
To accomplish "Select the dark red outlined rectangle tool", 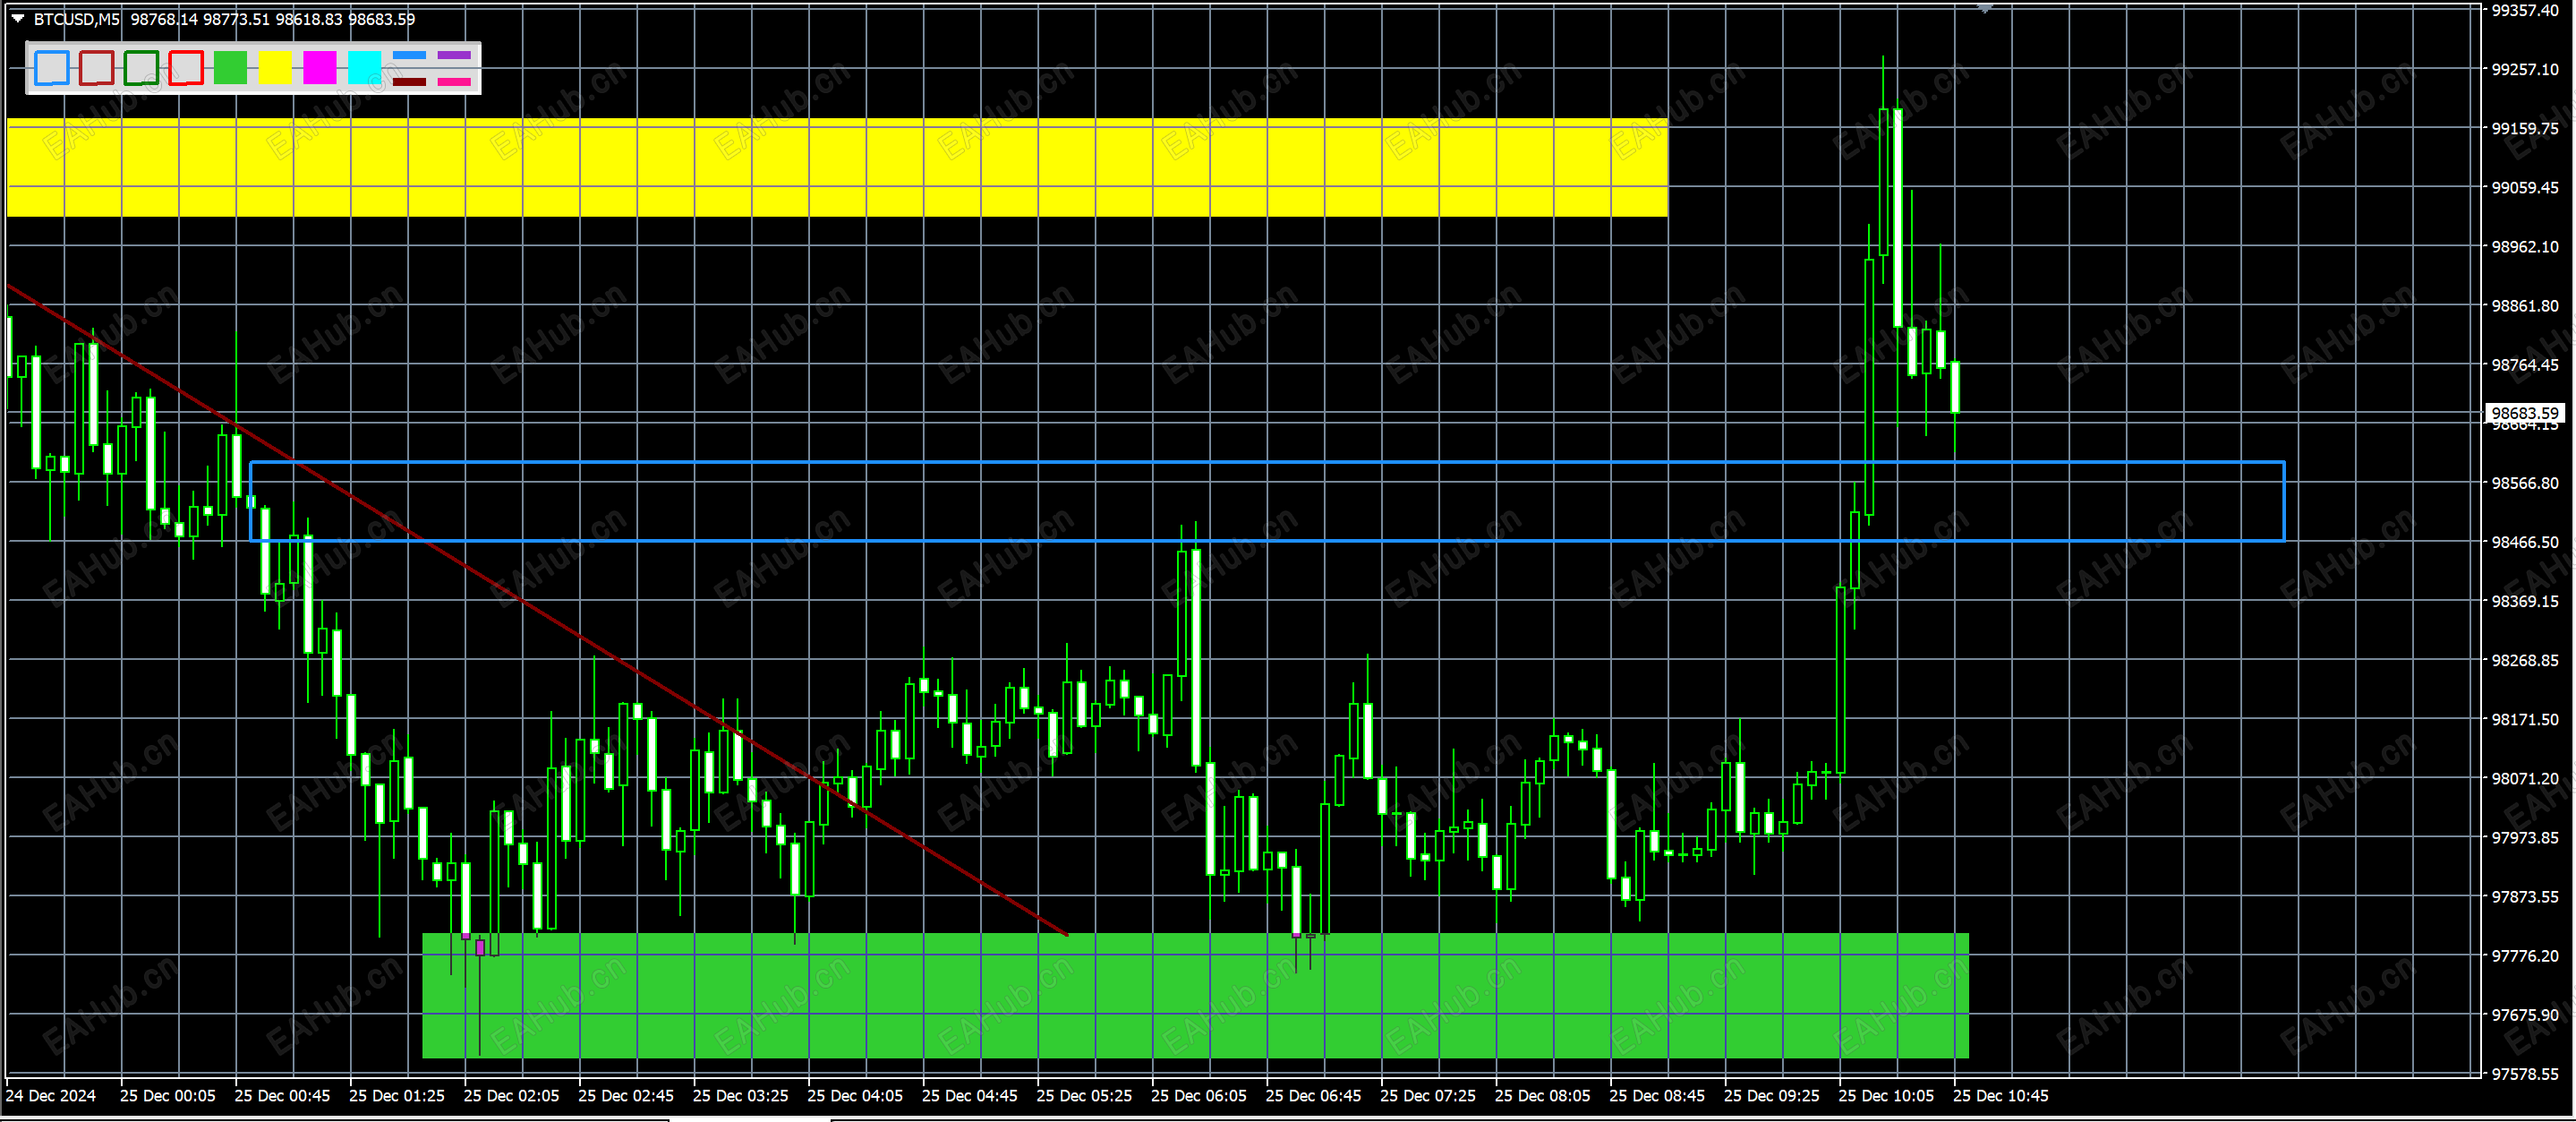I will (x=96, y=68).
